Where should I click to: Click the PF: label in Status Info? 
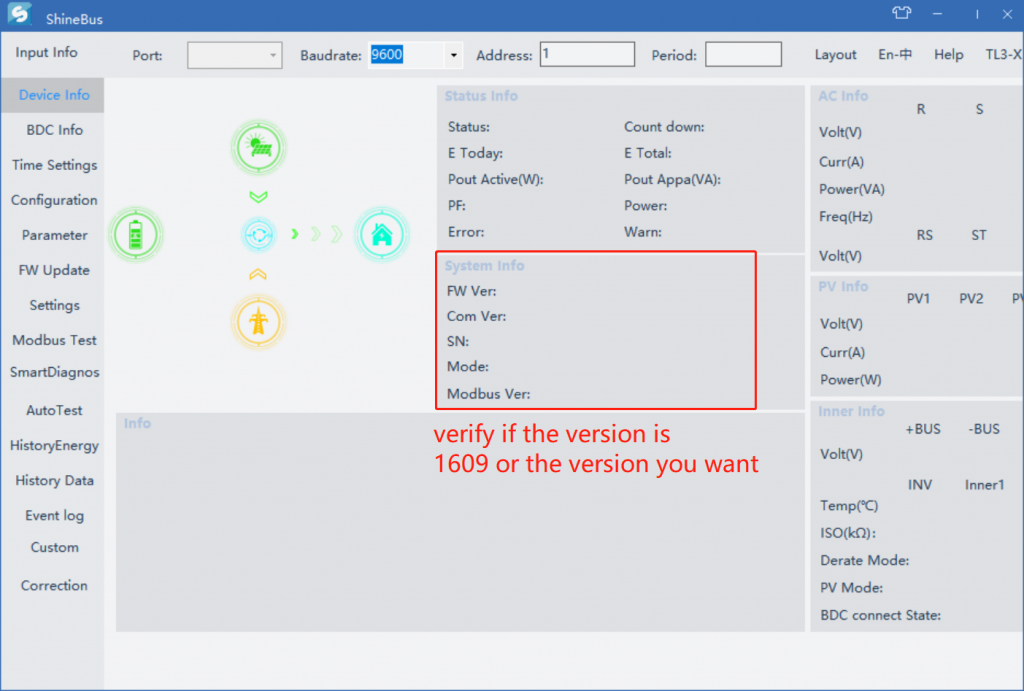click(456, 206)
